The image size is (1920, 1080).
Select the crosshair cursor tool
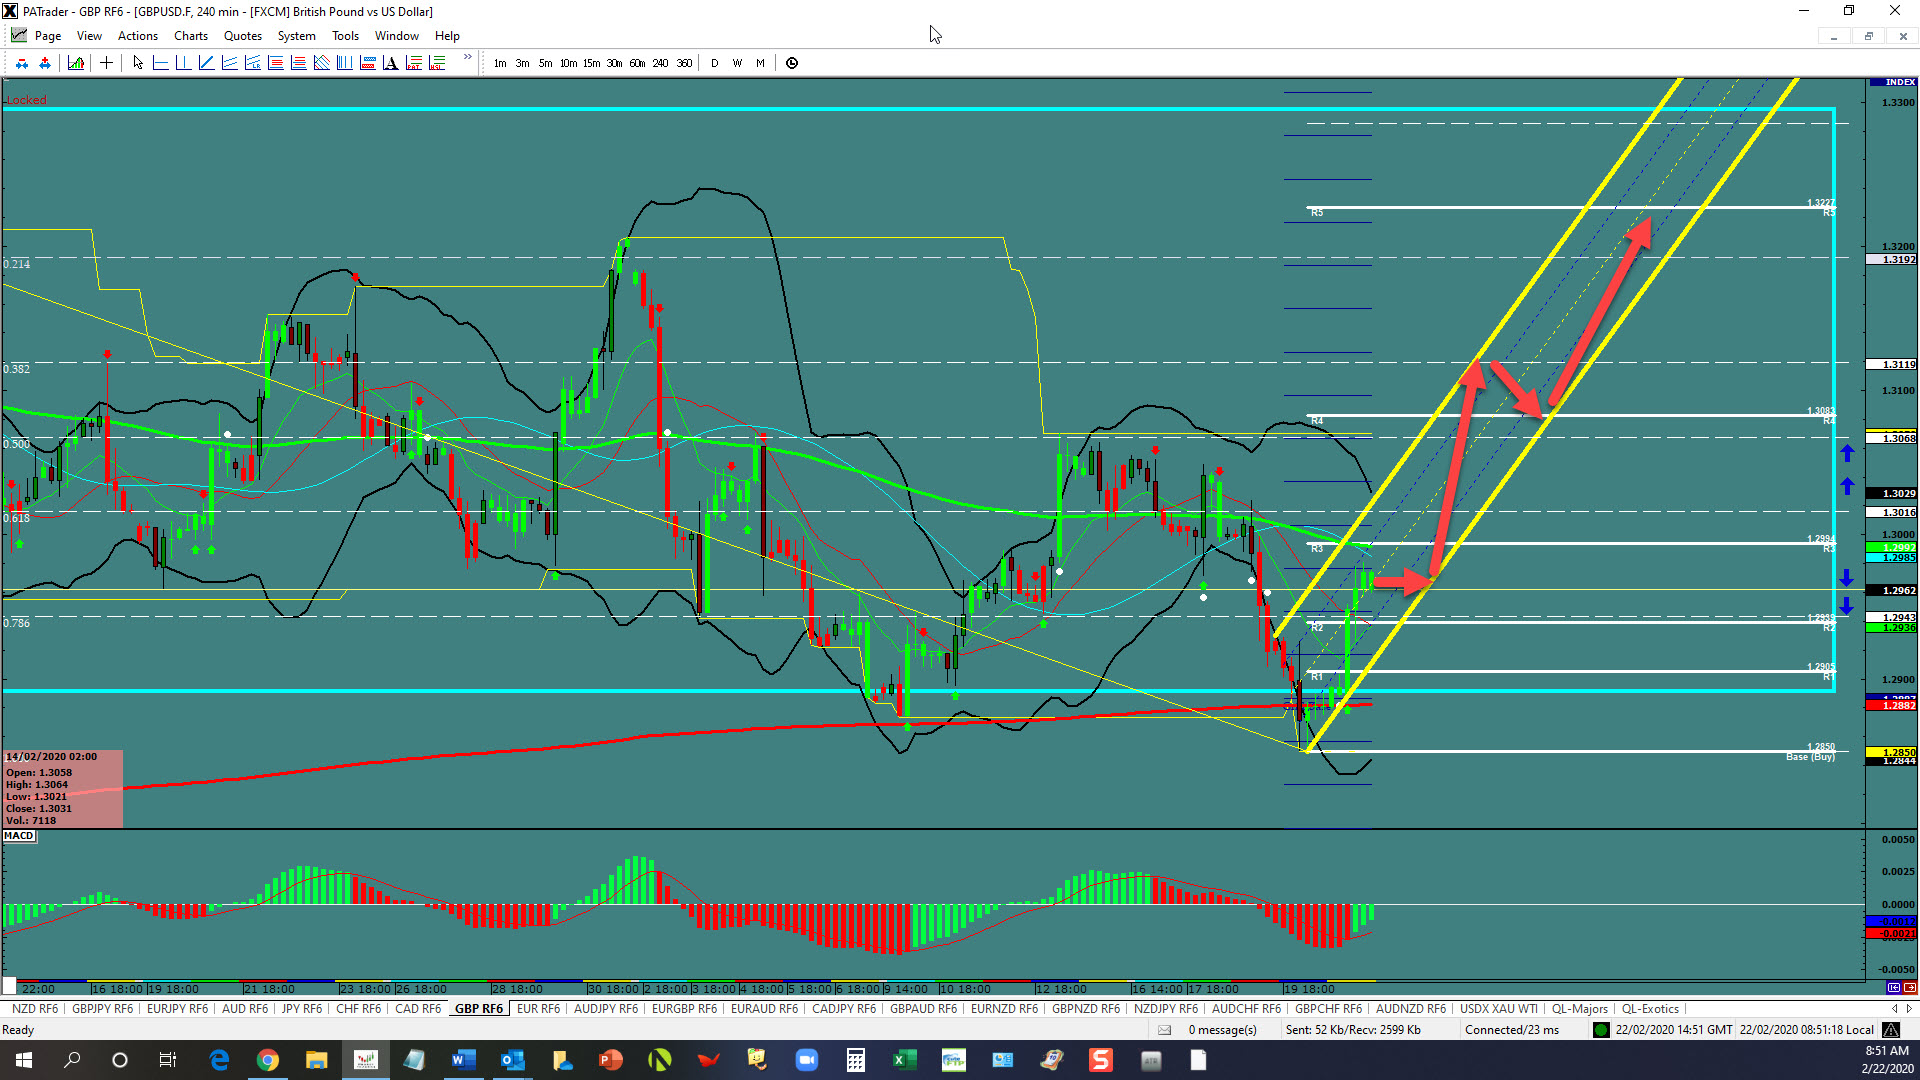pyautogui.click(x=106, y=63)
